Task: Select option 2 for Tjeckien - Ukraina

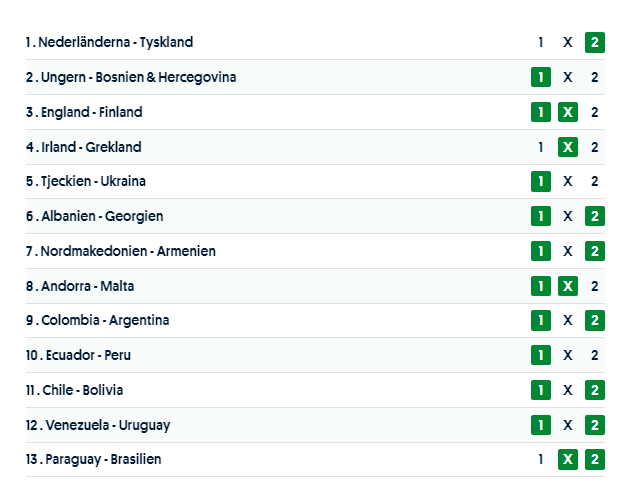Action: tap(595, 181)
